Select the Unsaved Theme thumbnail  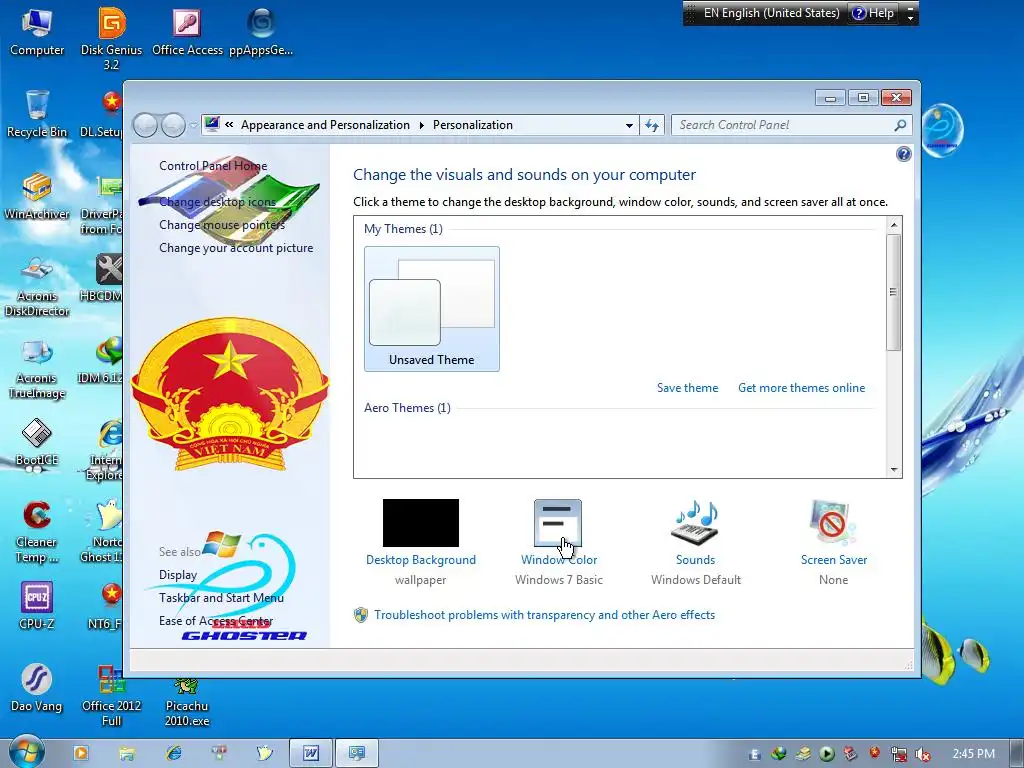pyautogui.click(x=432, y=309)
